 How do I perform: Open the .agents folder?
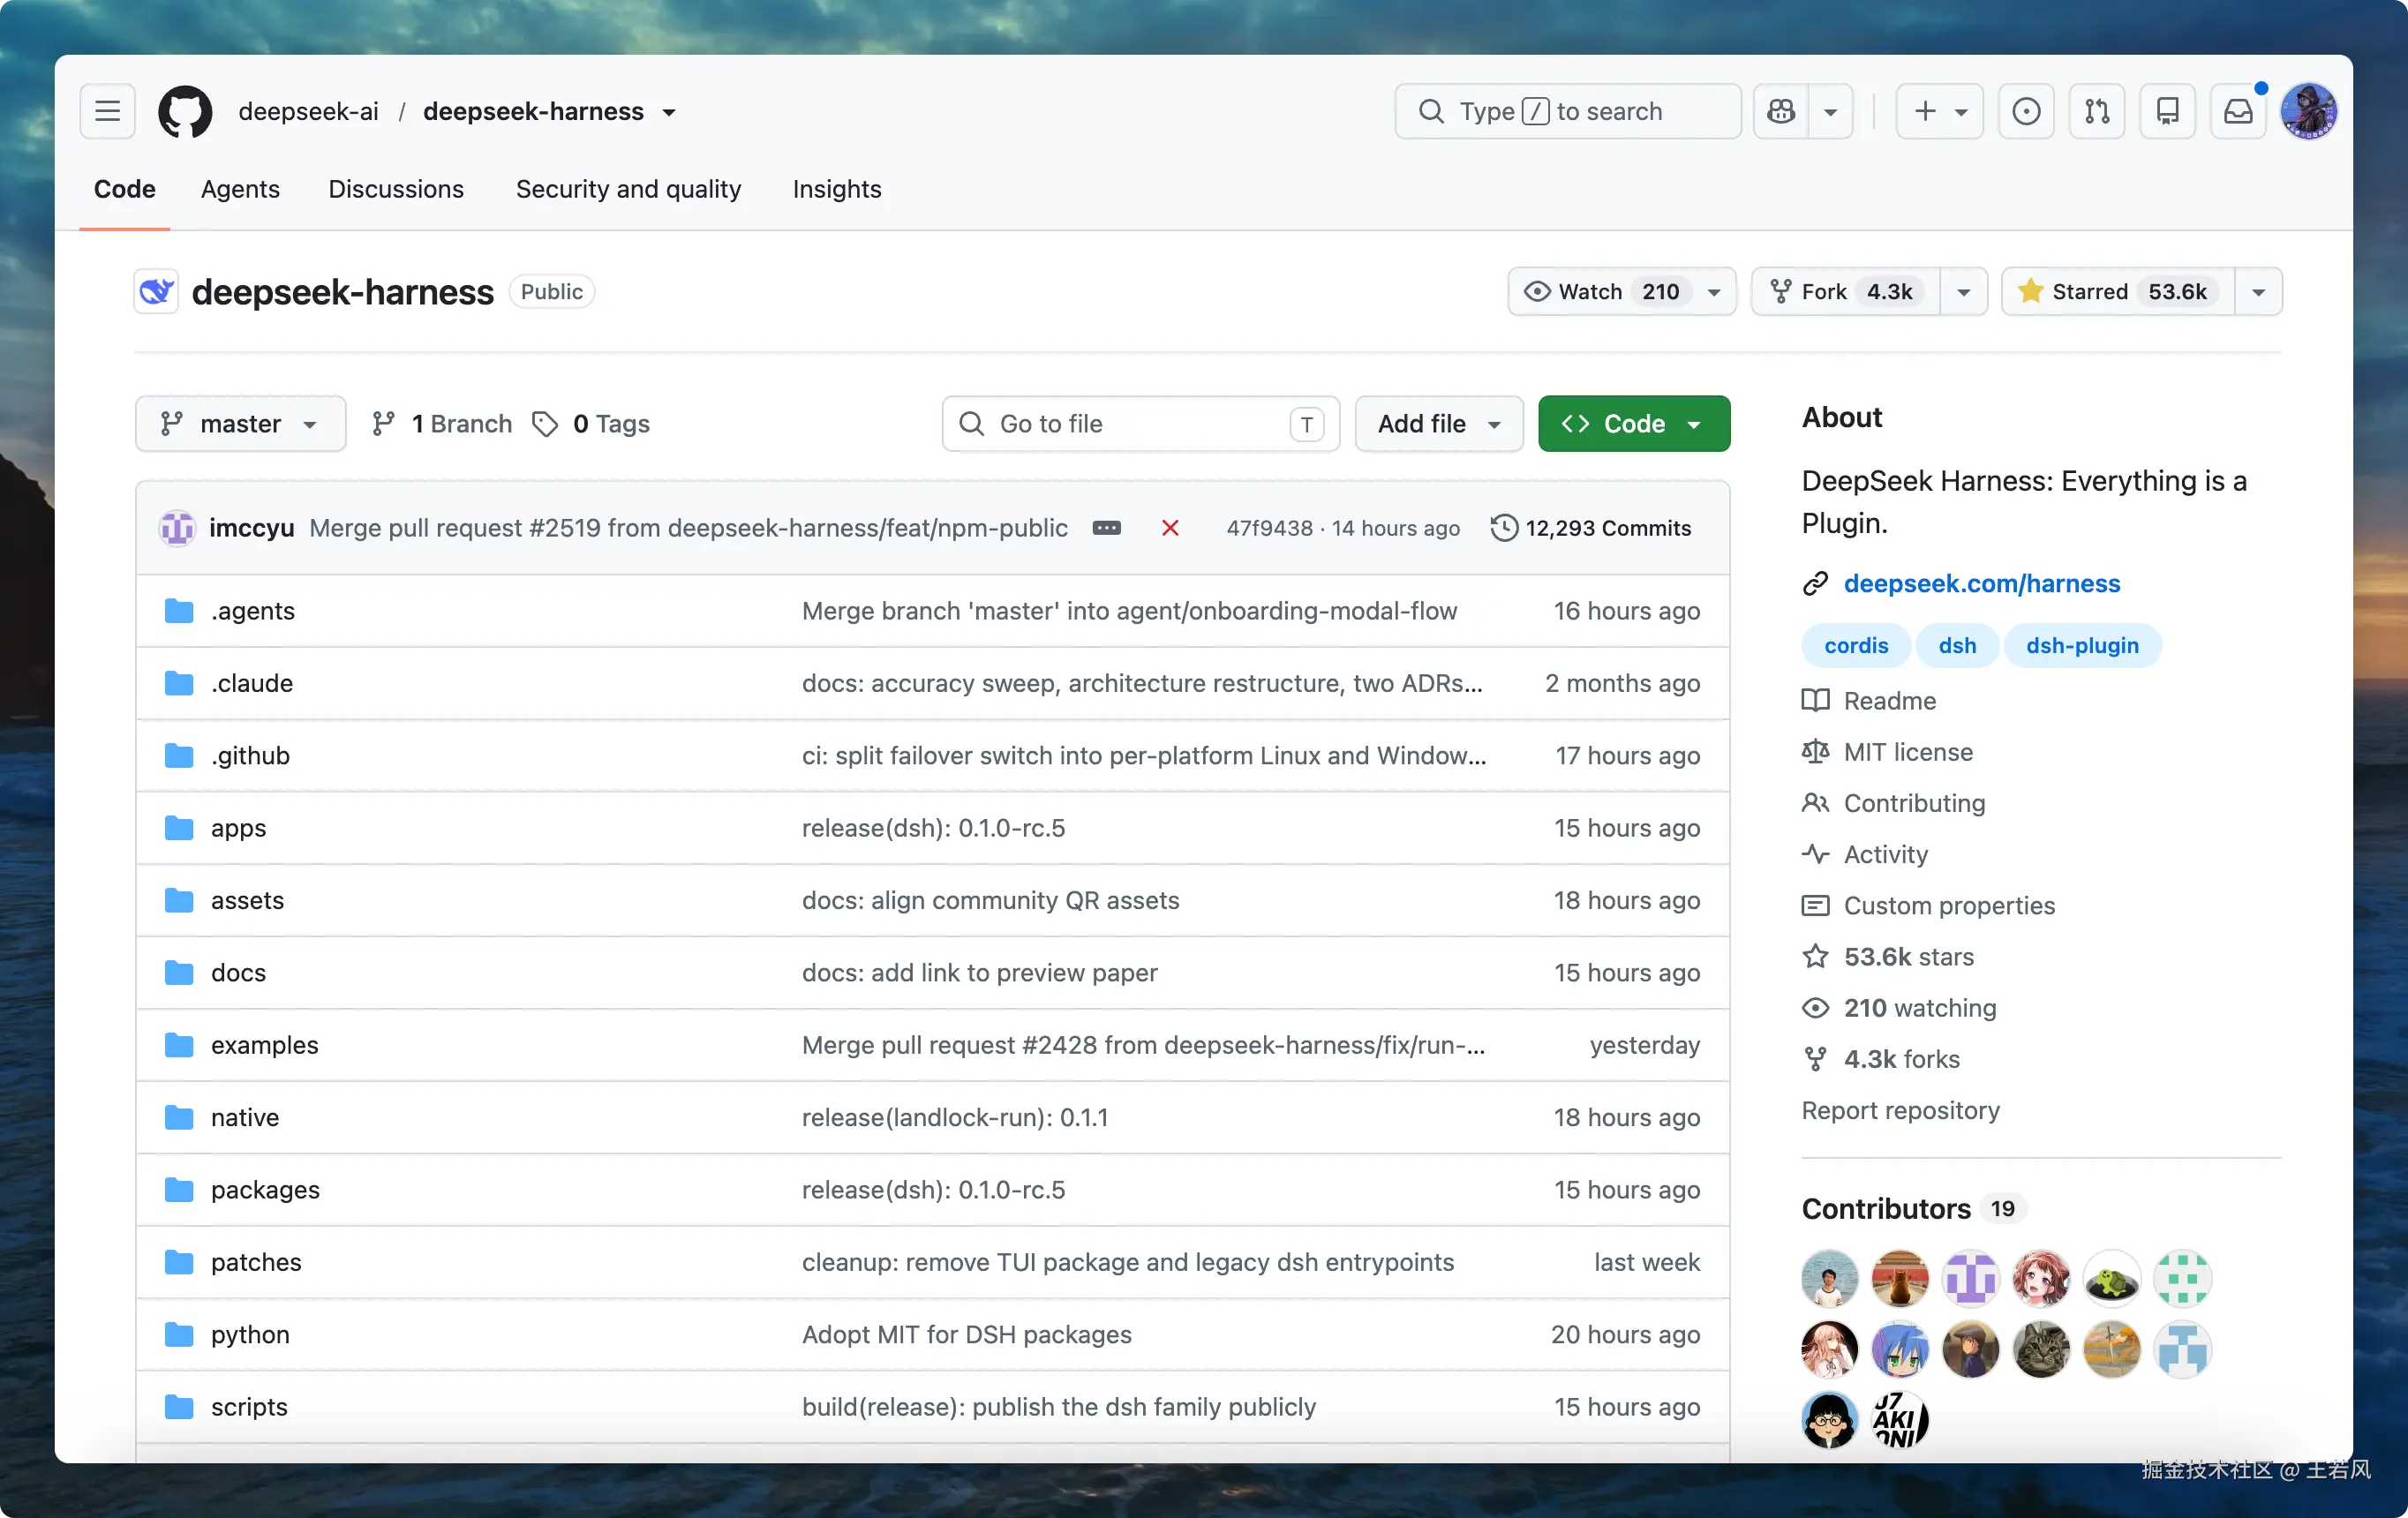coord(252,611)
